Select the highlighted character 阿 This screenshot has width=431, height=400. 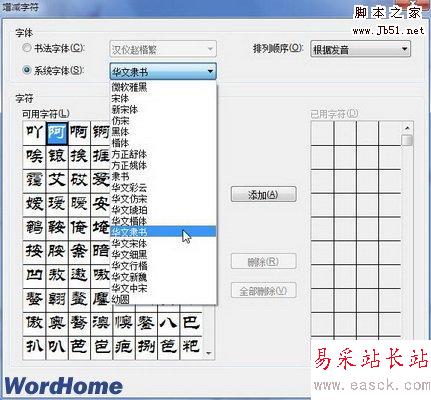coord(57,133)
